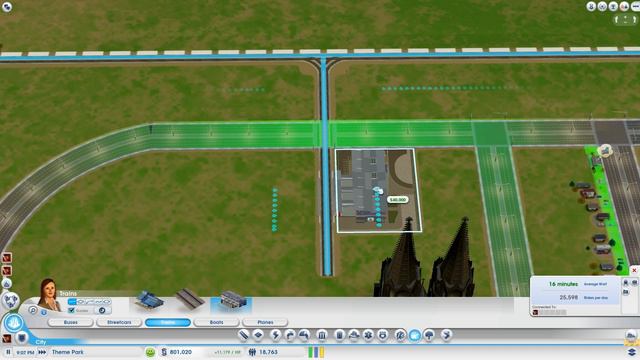Select the City tab label

41,342
